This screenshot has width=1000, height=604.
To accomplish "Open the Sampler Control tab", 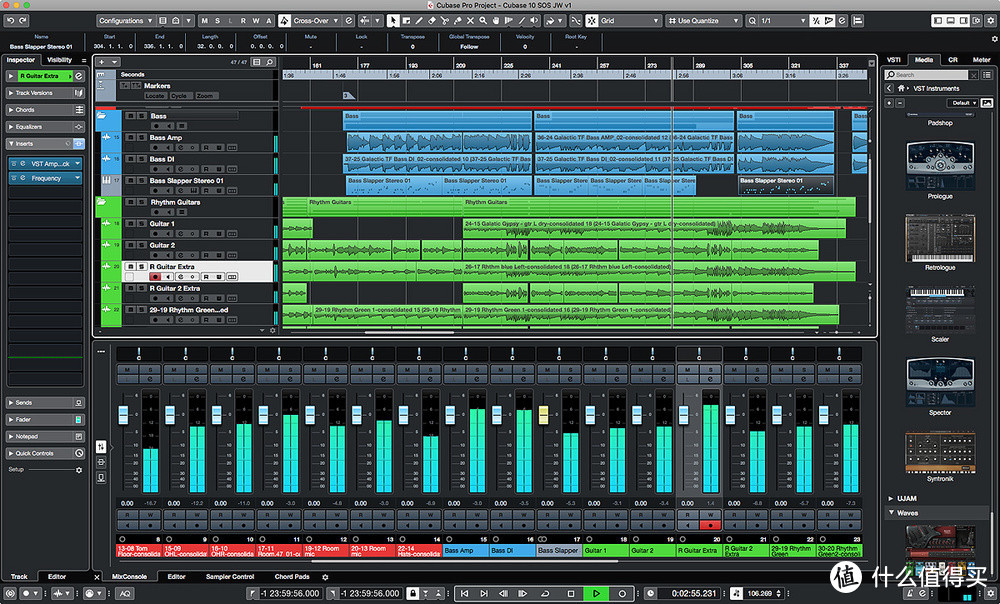I will click(230, 577).
